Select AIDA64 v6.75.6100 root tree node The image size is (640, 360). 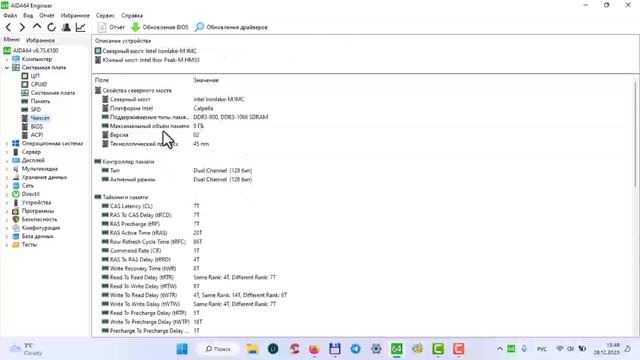point(36,51)
